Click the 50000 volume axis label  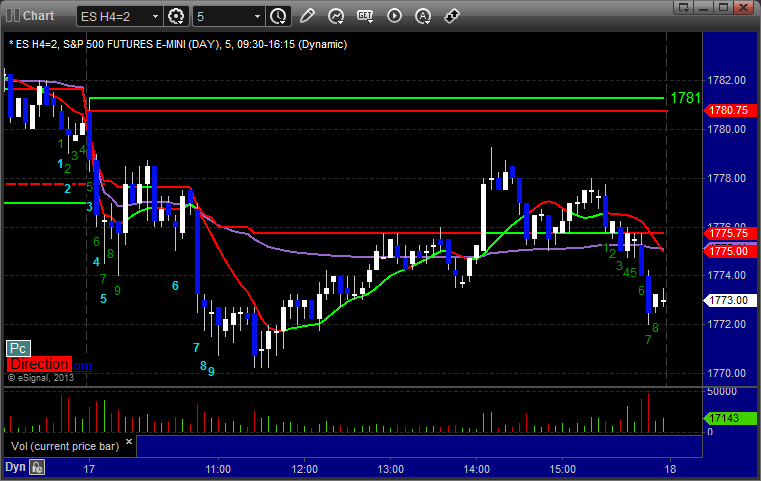tap(722, 391)
